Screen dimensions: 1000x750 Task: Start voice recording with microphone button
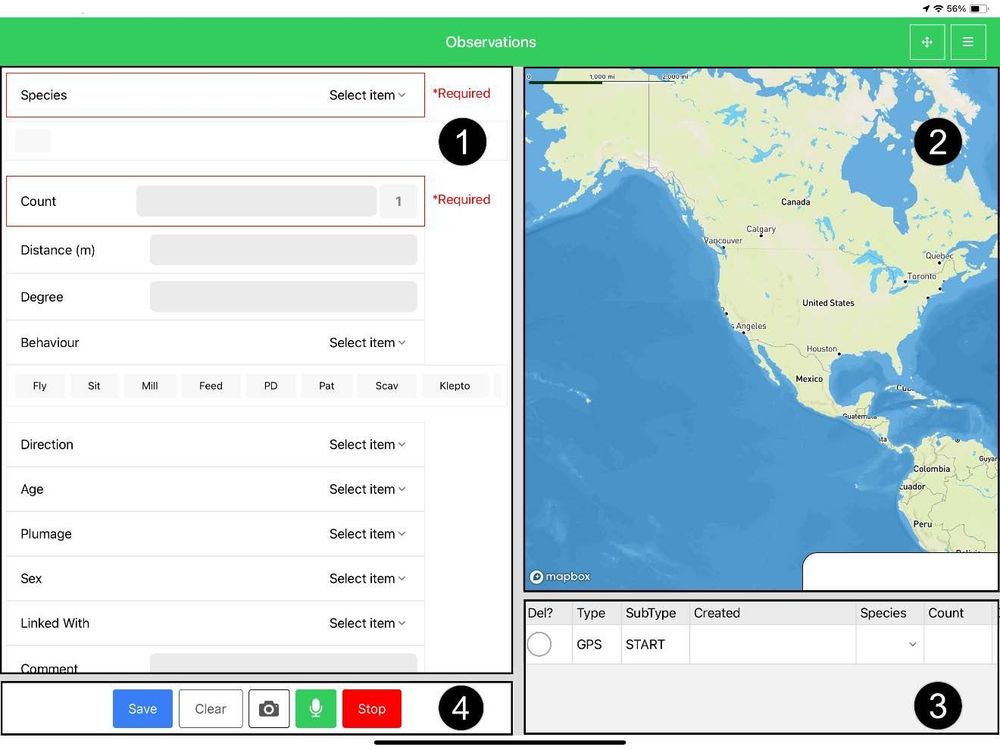316,709
